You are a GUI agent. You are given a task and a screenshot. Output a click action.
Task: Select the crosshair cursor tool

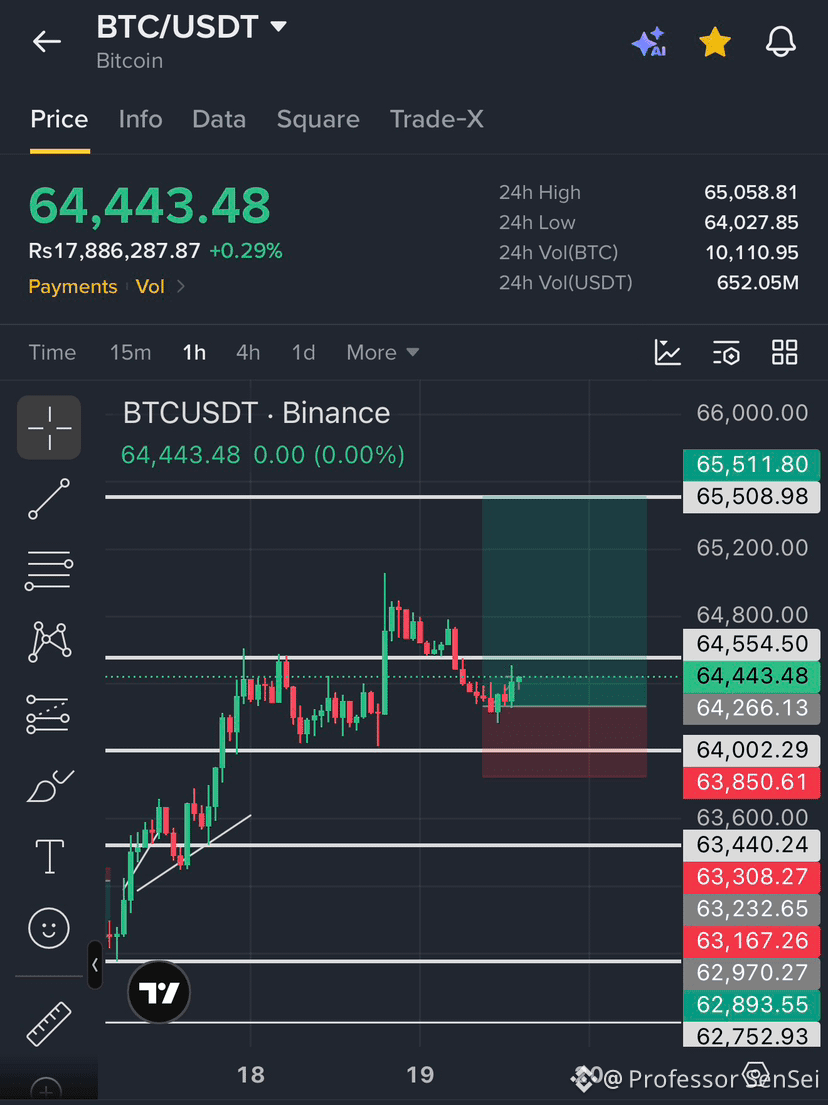49,428
